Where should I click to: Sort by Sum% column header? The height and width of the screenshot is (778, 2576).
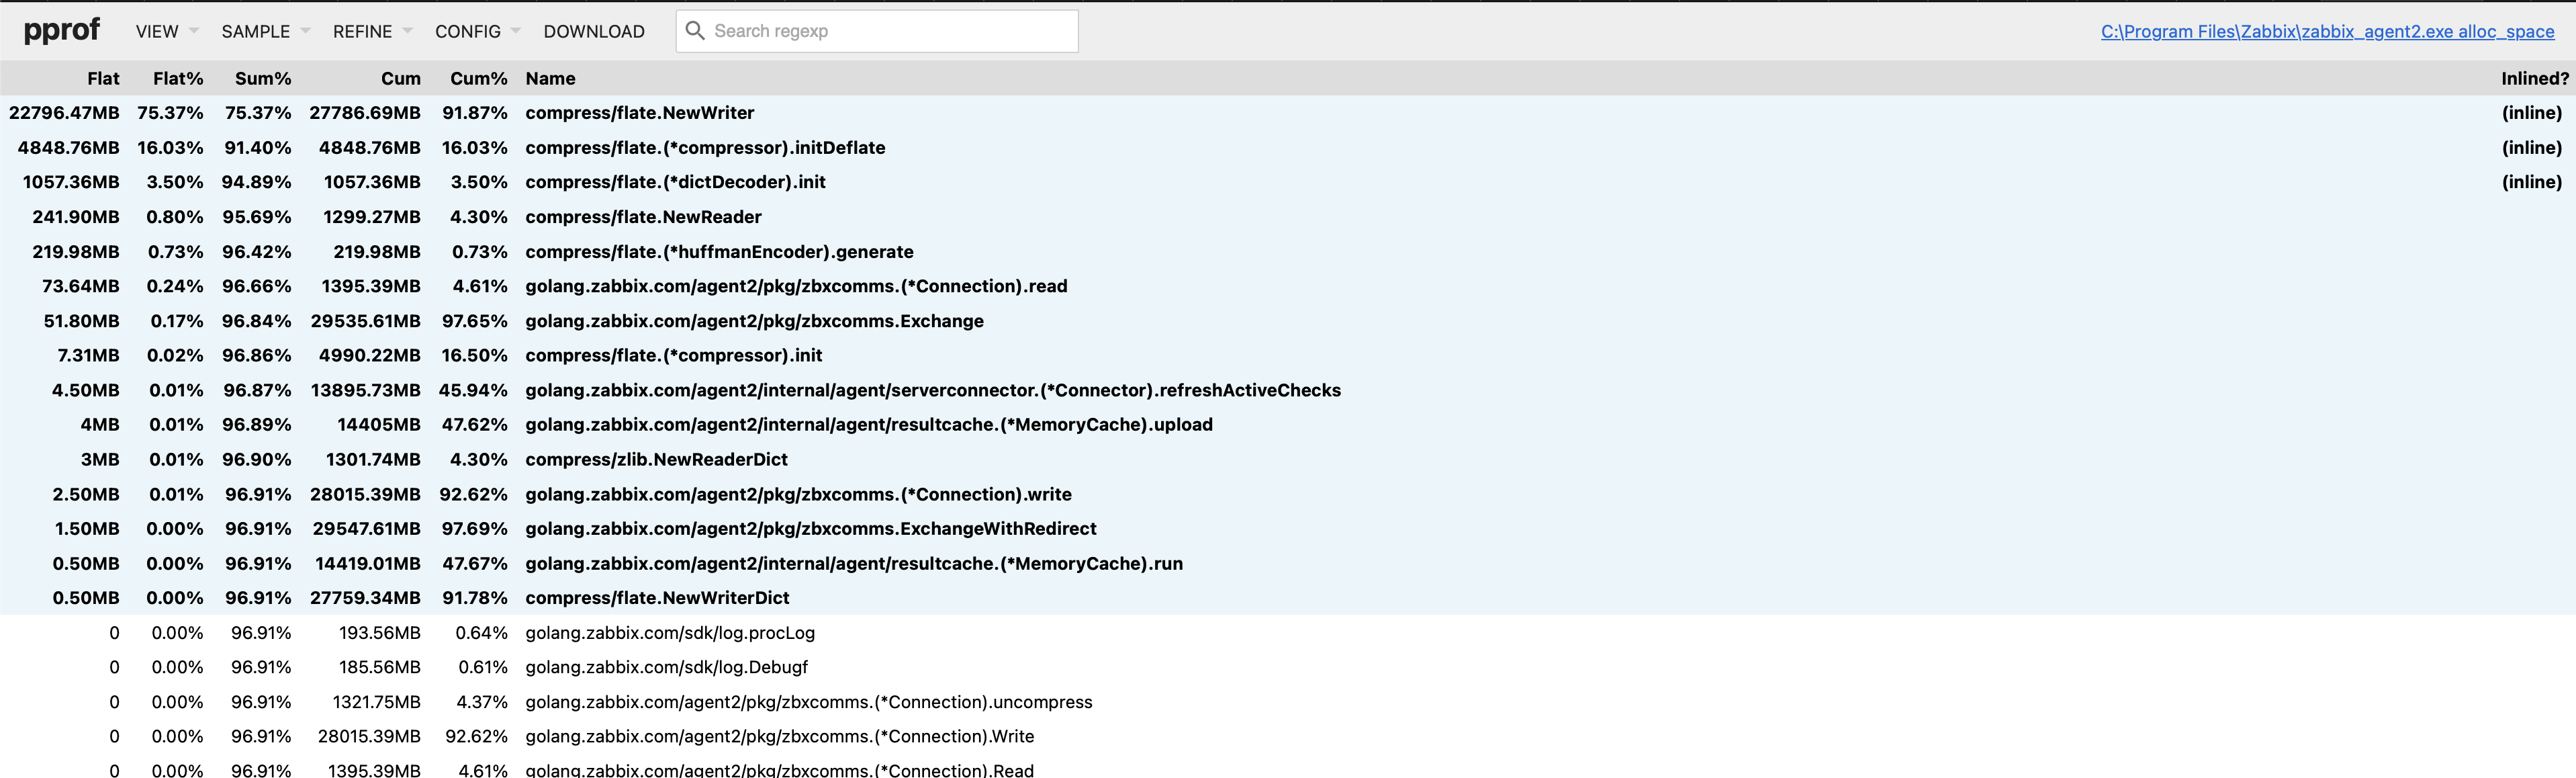click(263, 78)
